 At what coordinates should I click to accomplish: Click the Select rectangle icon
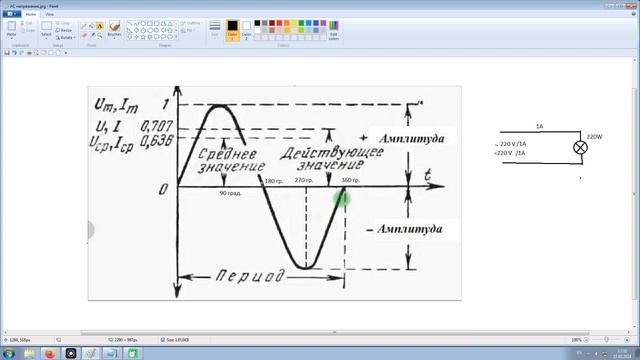click(x=46, y=26)
